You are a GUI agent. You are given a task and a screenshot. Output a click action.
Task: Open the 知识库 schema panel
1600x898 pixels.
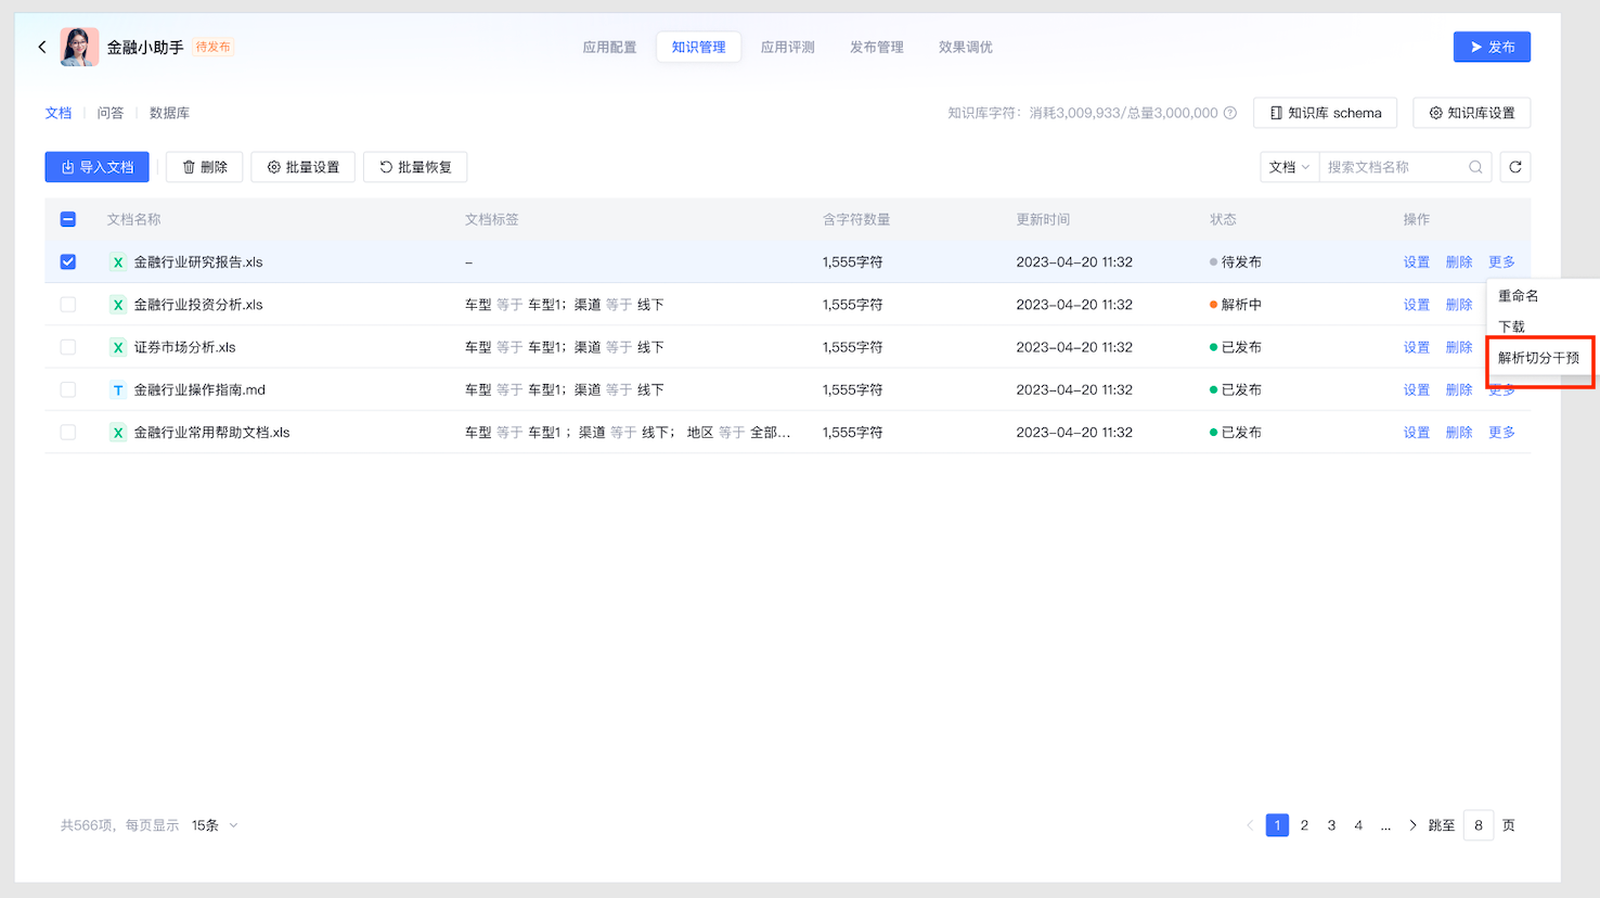tap(1325, 113)
